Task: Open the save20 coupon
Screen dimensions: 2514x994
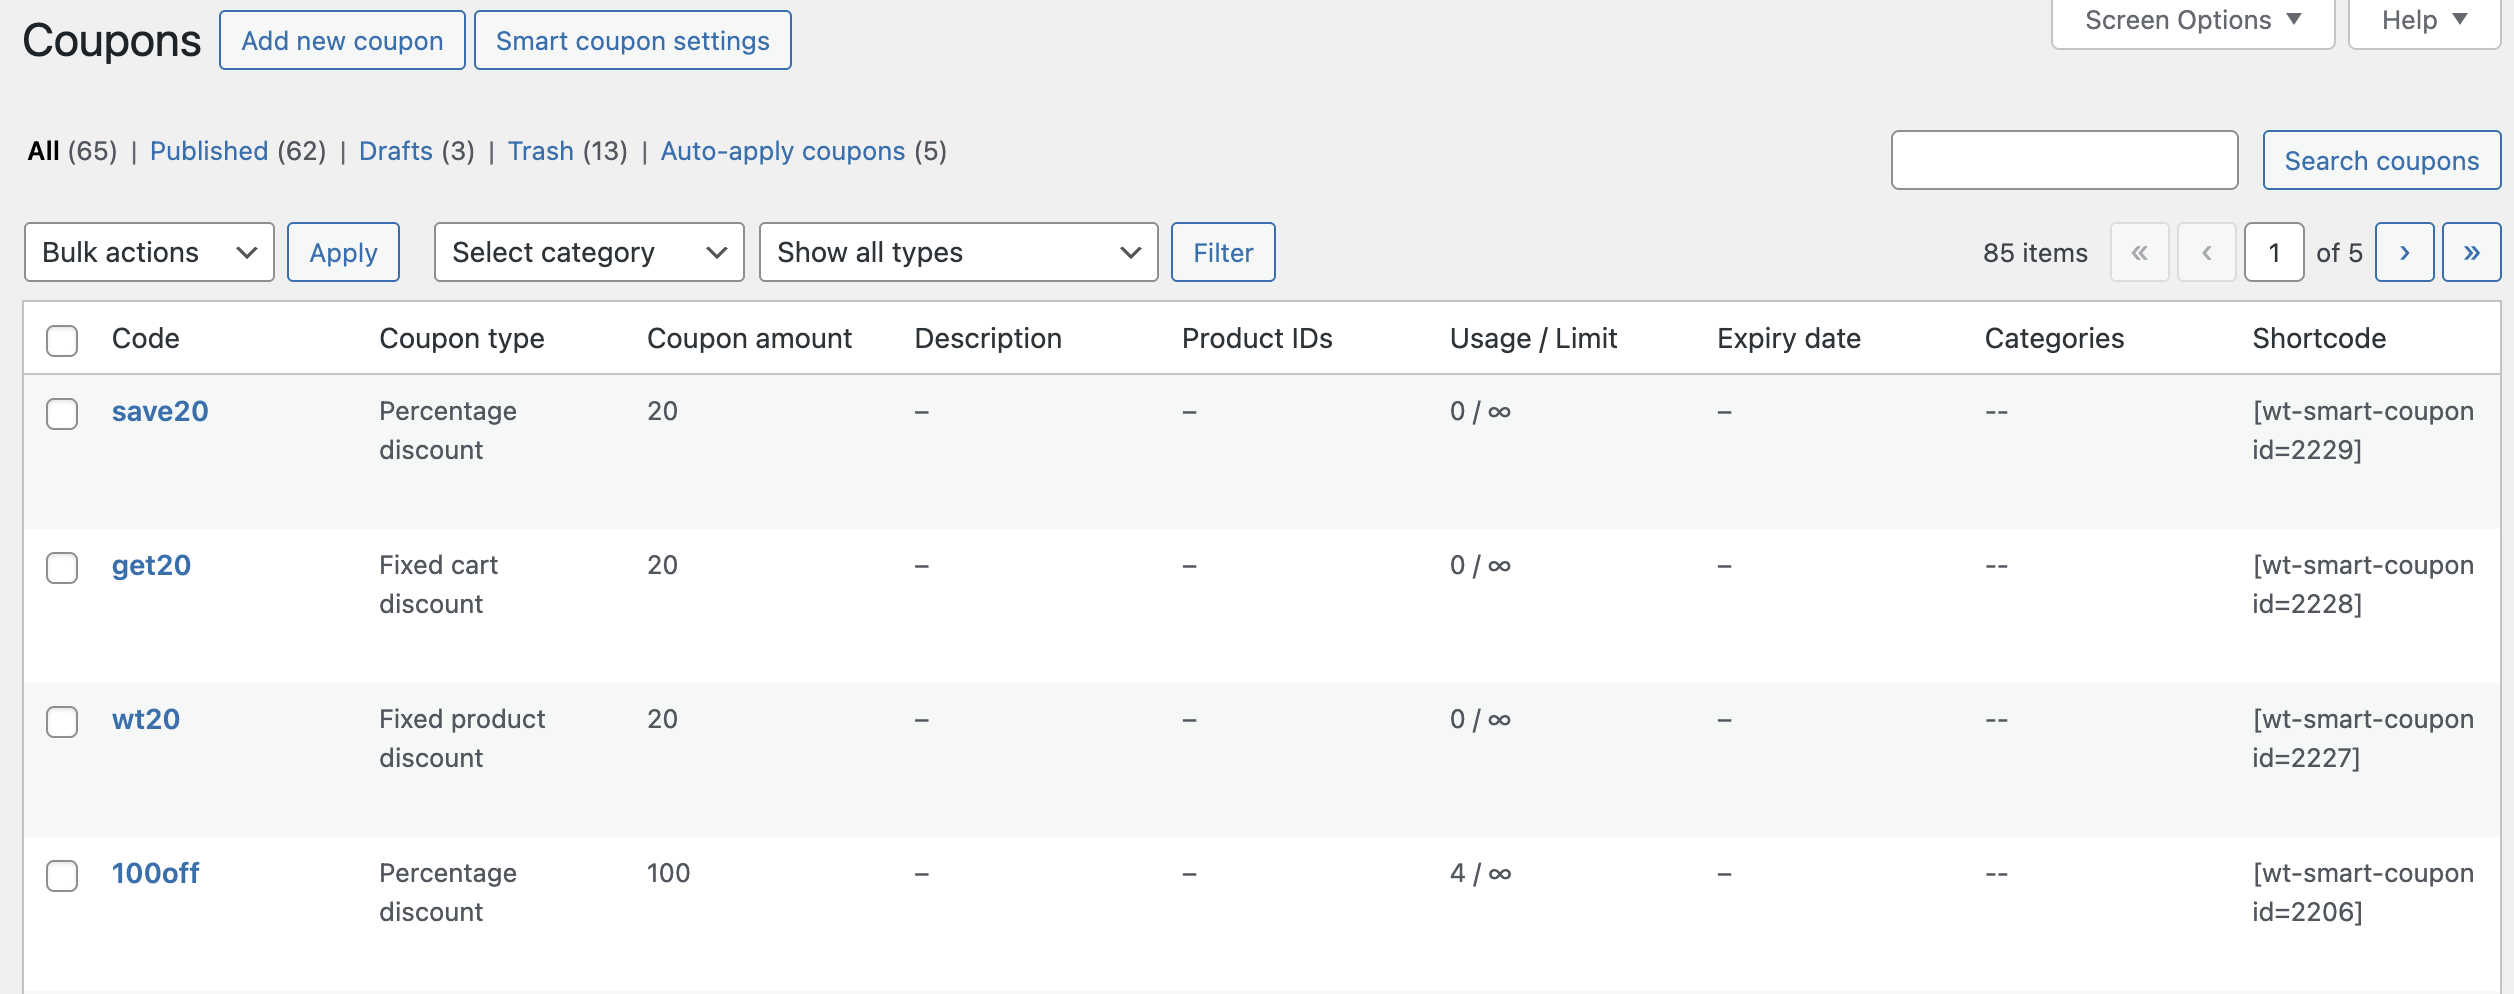Action: click(x=160, y=412)
